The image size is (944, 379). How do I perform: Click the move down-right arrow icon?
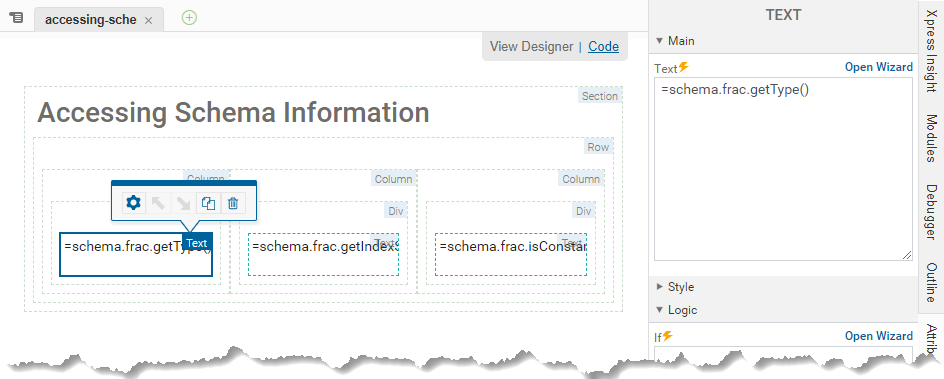point(182,203)
